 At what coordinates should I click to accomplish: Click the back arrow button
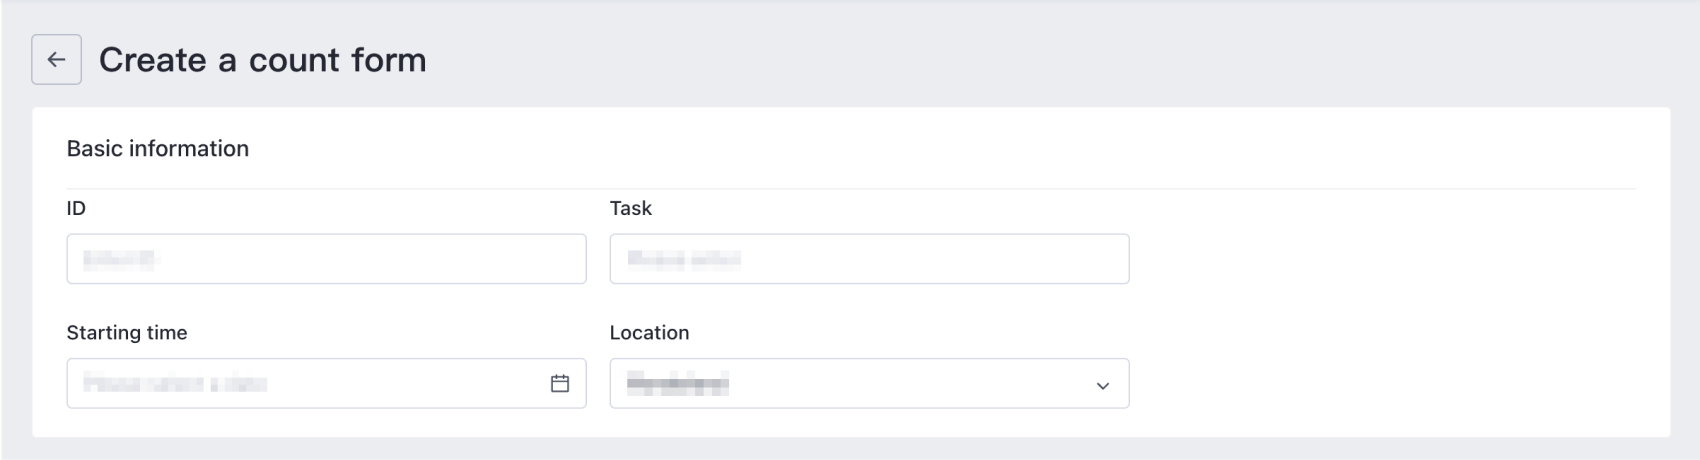coord(56,60)
